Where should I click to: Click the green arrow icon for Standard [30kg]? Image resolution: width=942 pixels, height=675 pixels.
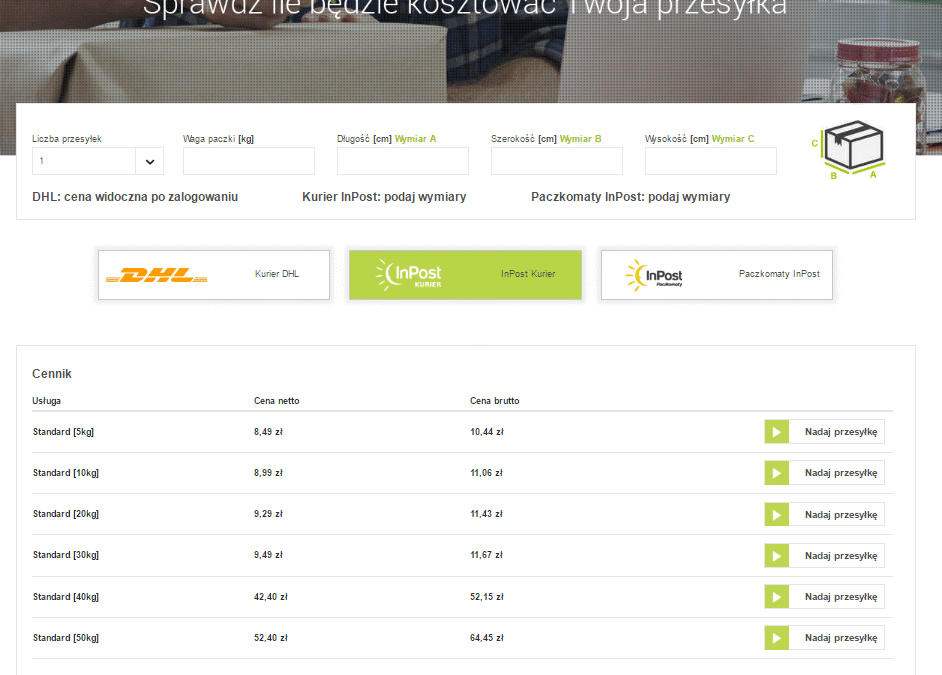[776, 555]
